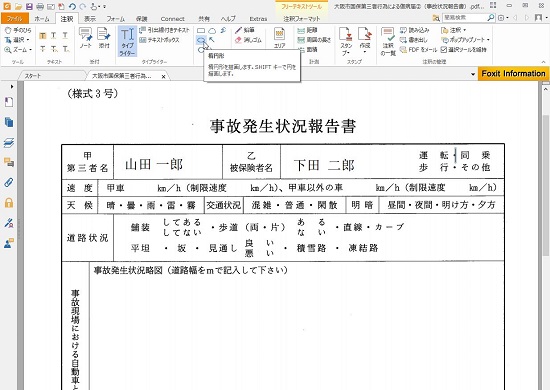Switch to the Connect ribbon tab
The image size is (550, 390).
(172, 19)
